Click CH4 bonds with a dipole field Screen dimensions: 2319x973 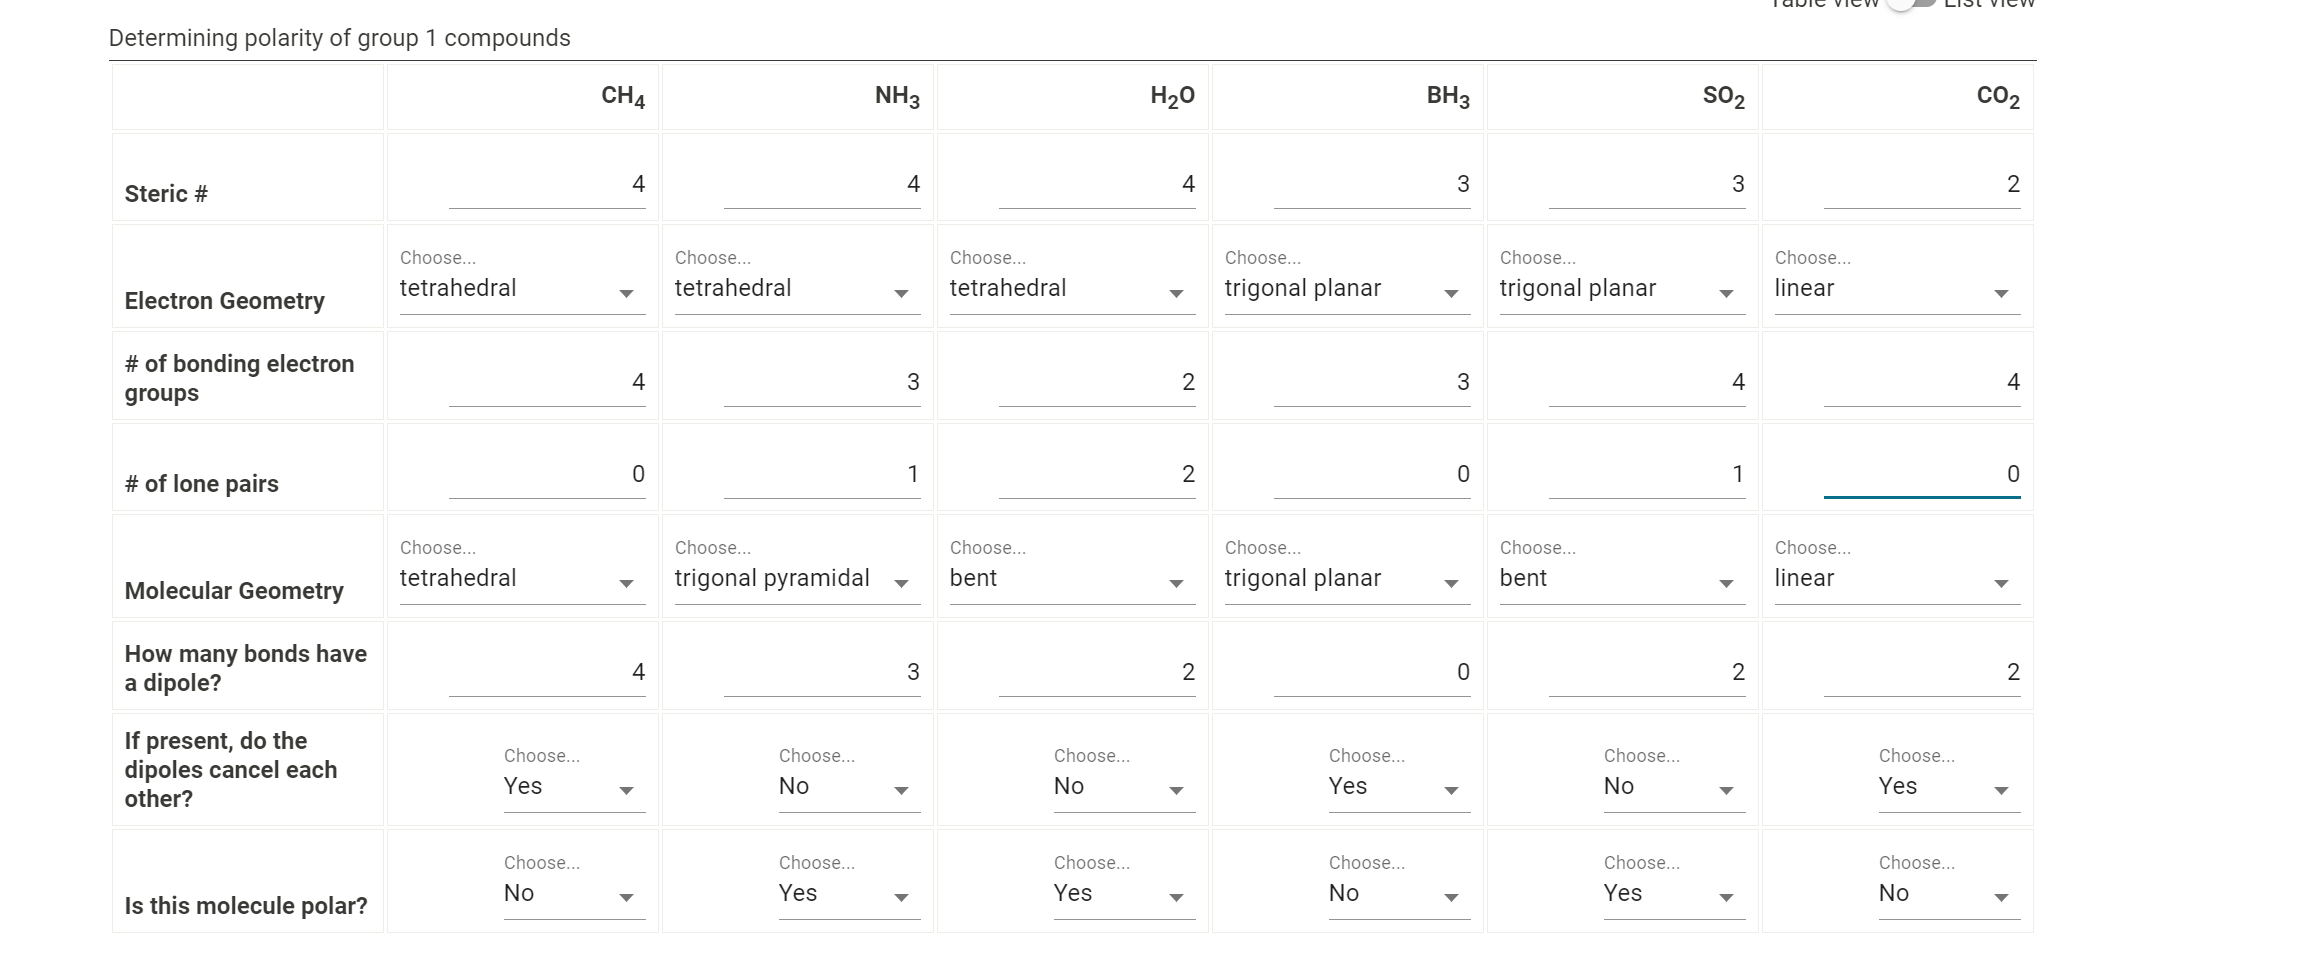547,673
